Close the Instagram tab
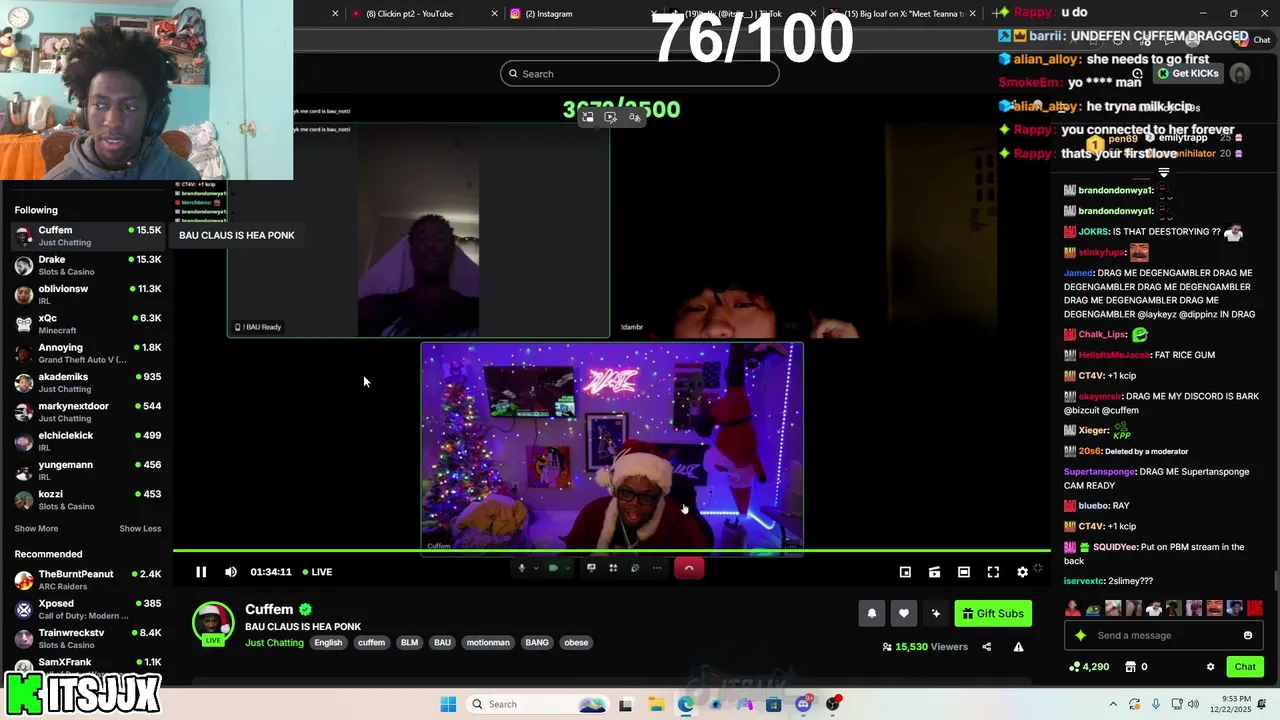Screen dimensions: 1280x720 click(654, 14)
